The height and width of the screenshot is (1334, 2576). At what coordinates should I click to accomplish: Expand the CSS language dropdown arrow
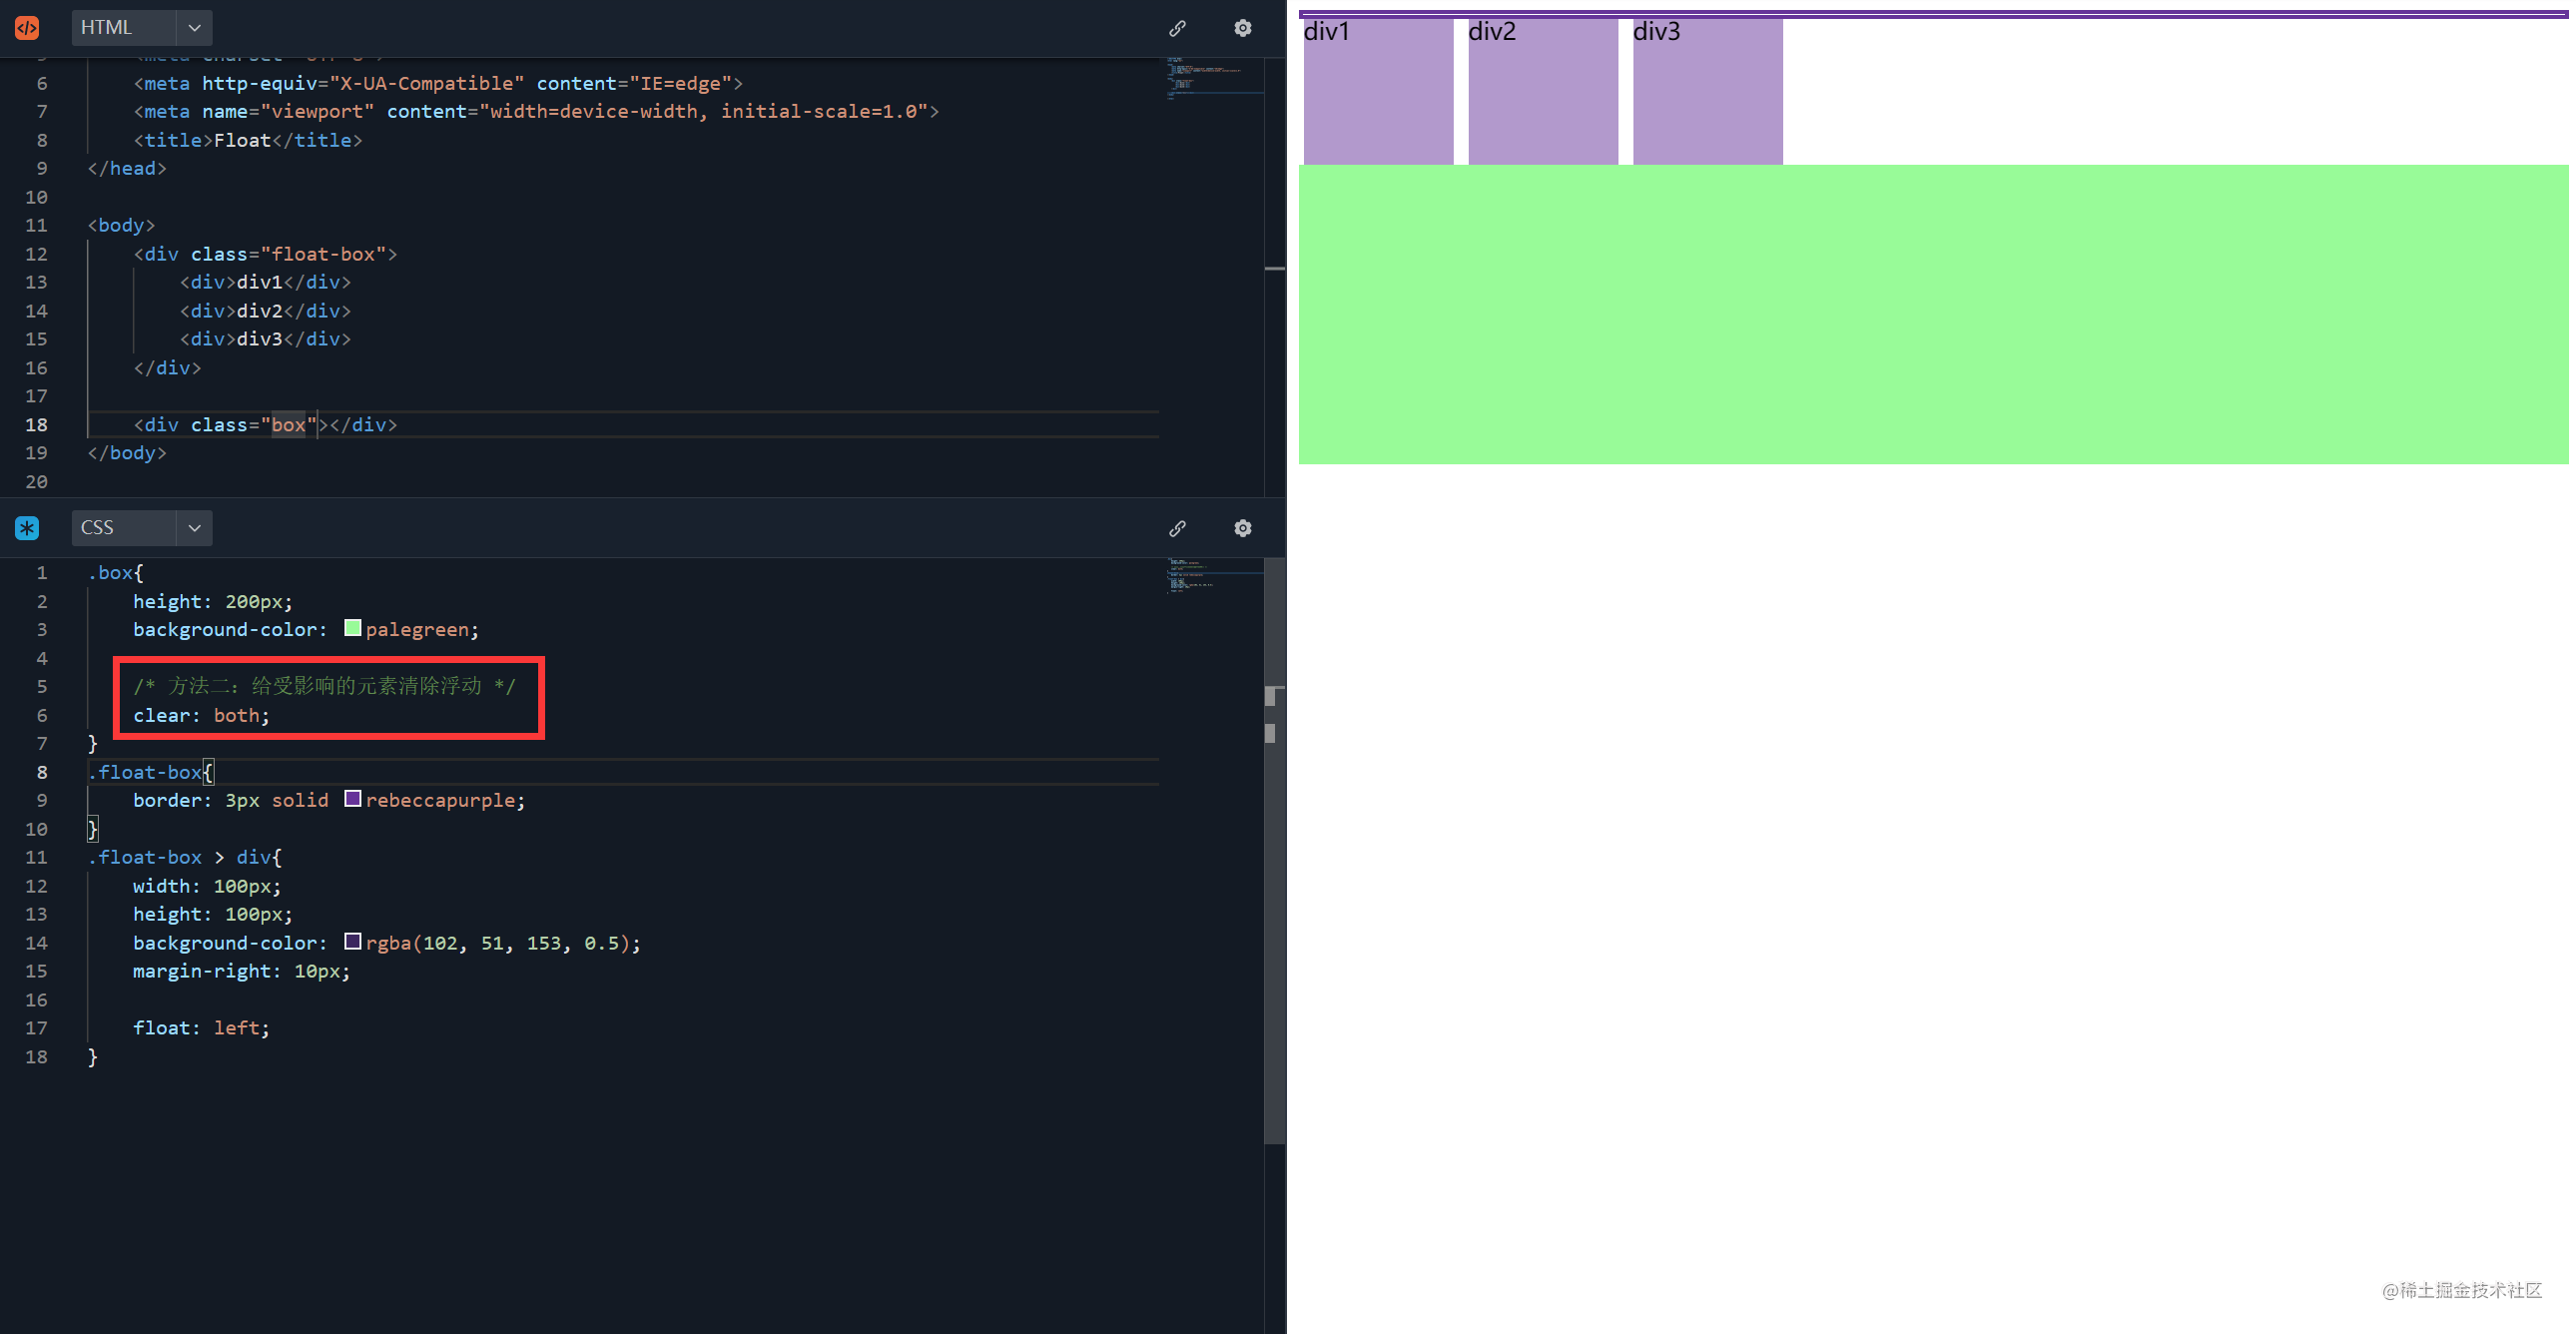point(195,528)
